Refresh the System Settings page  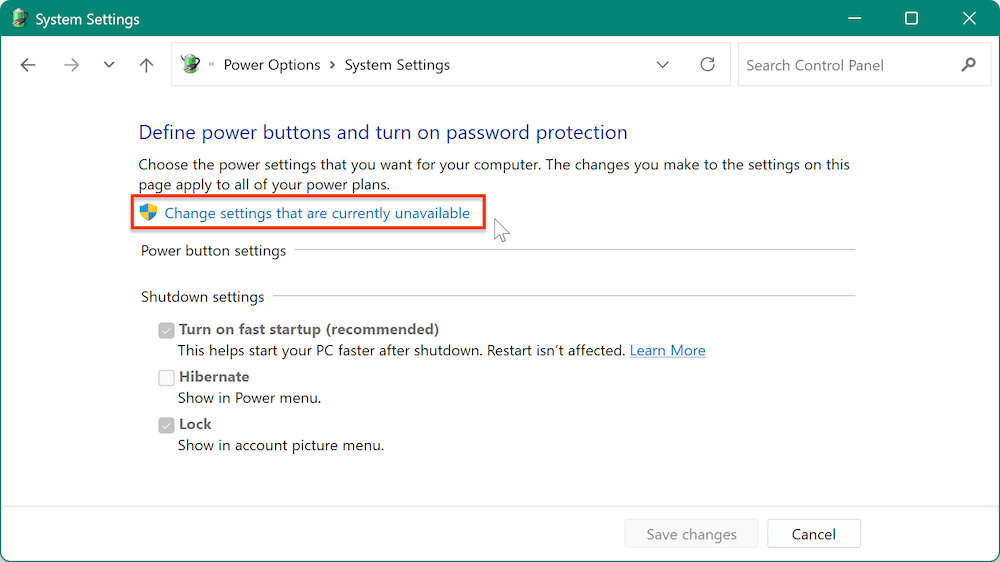click(707, 64)
